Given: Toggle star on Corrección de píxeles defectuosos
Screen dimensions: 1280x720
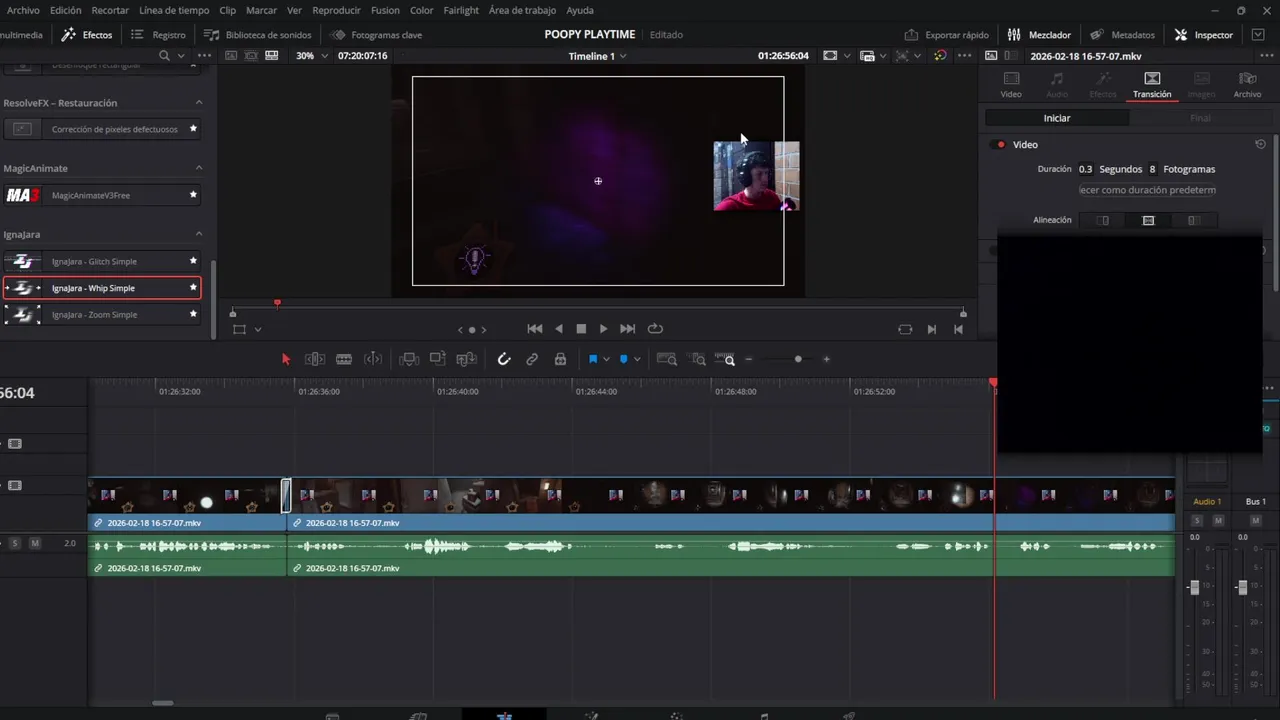Looking at the screenshot, I should 193,129.
